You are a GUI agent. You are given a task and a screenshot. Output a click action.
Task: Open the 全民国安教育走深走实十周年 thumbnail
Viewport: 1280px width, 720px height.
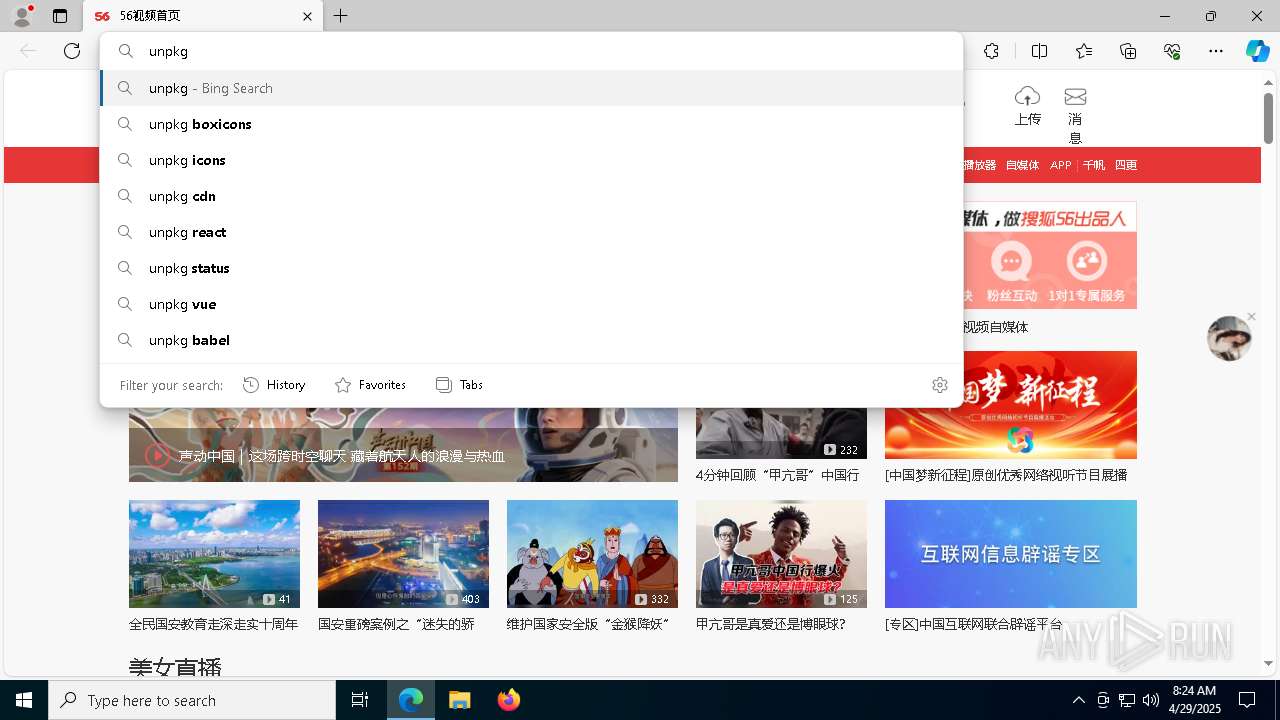tap(214, 554)
